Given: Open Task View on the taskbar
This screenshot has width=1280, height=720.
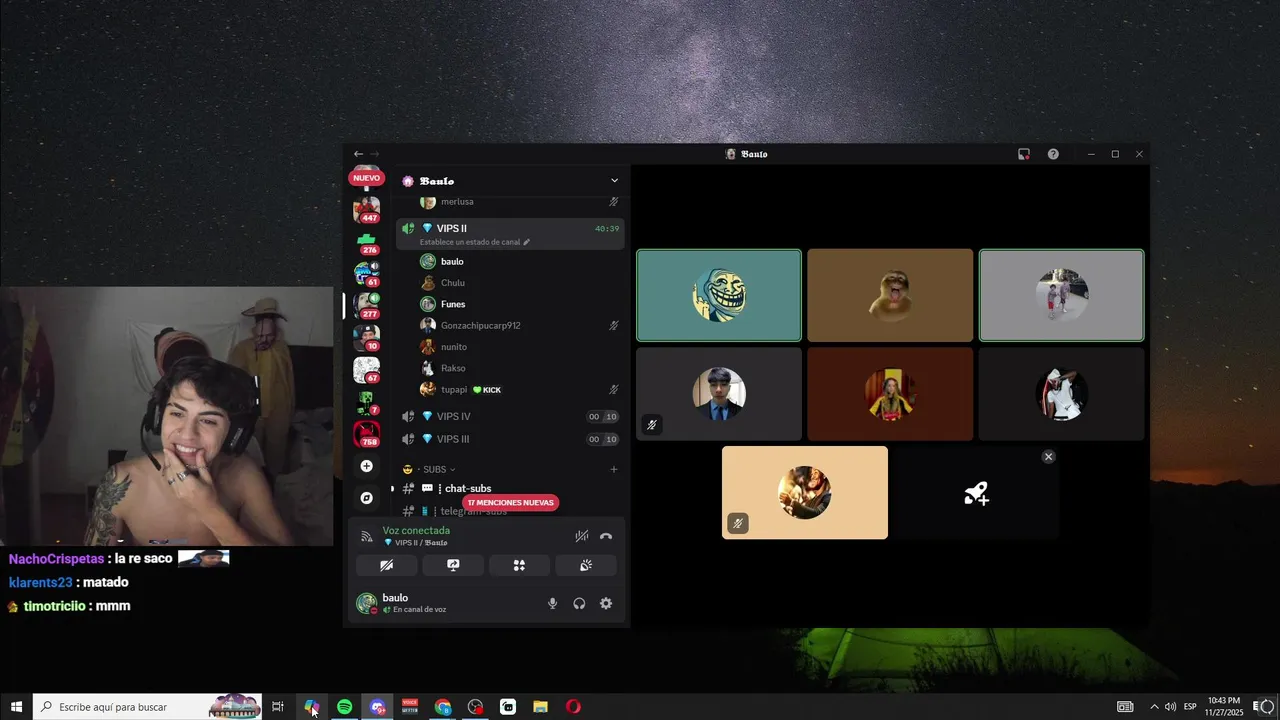Looking at the screenshot, I should click(x=278, y=707).
